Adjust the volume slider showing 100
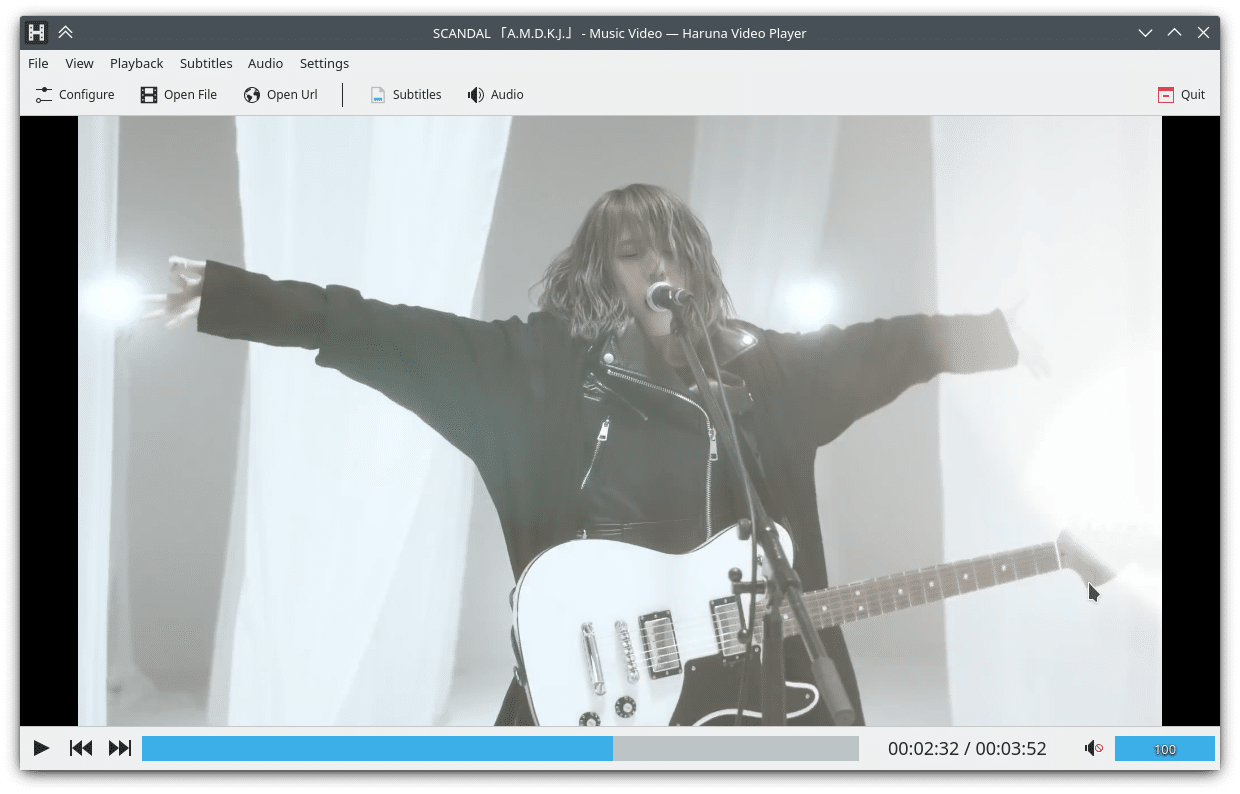1240x794 pixels. (x=1165, y=749)
